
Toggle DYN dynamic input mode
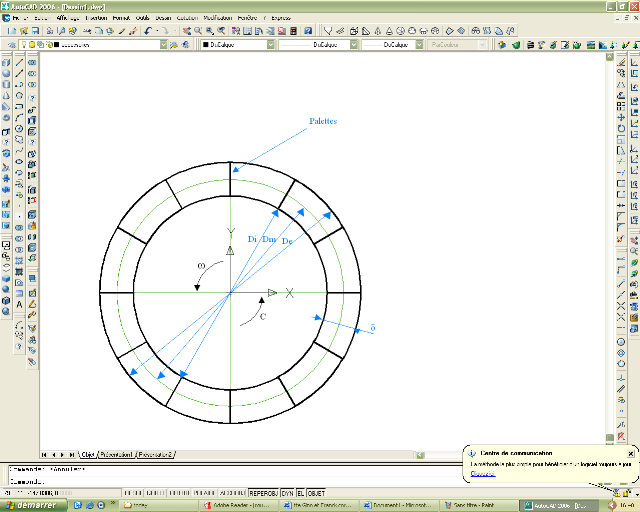pyautogui.click(x=287, y=494)
